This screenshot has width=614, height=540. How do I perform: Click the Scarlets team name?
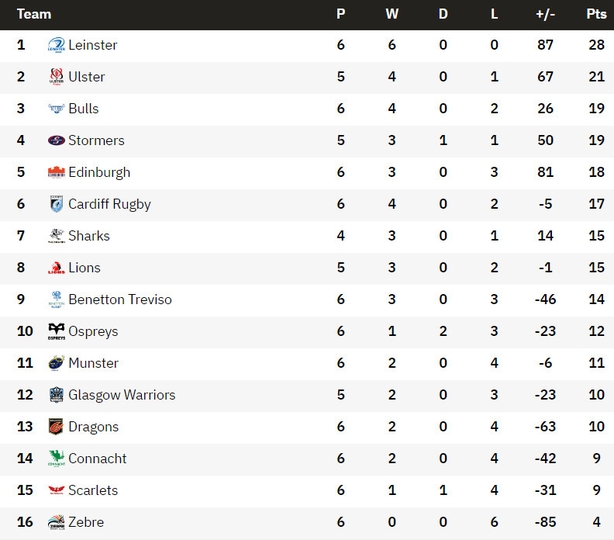(93, 490)
